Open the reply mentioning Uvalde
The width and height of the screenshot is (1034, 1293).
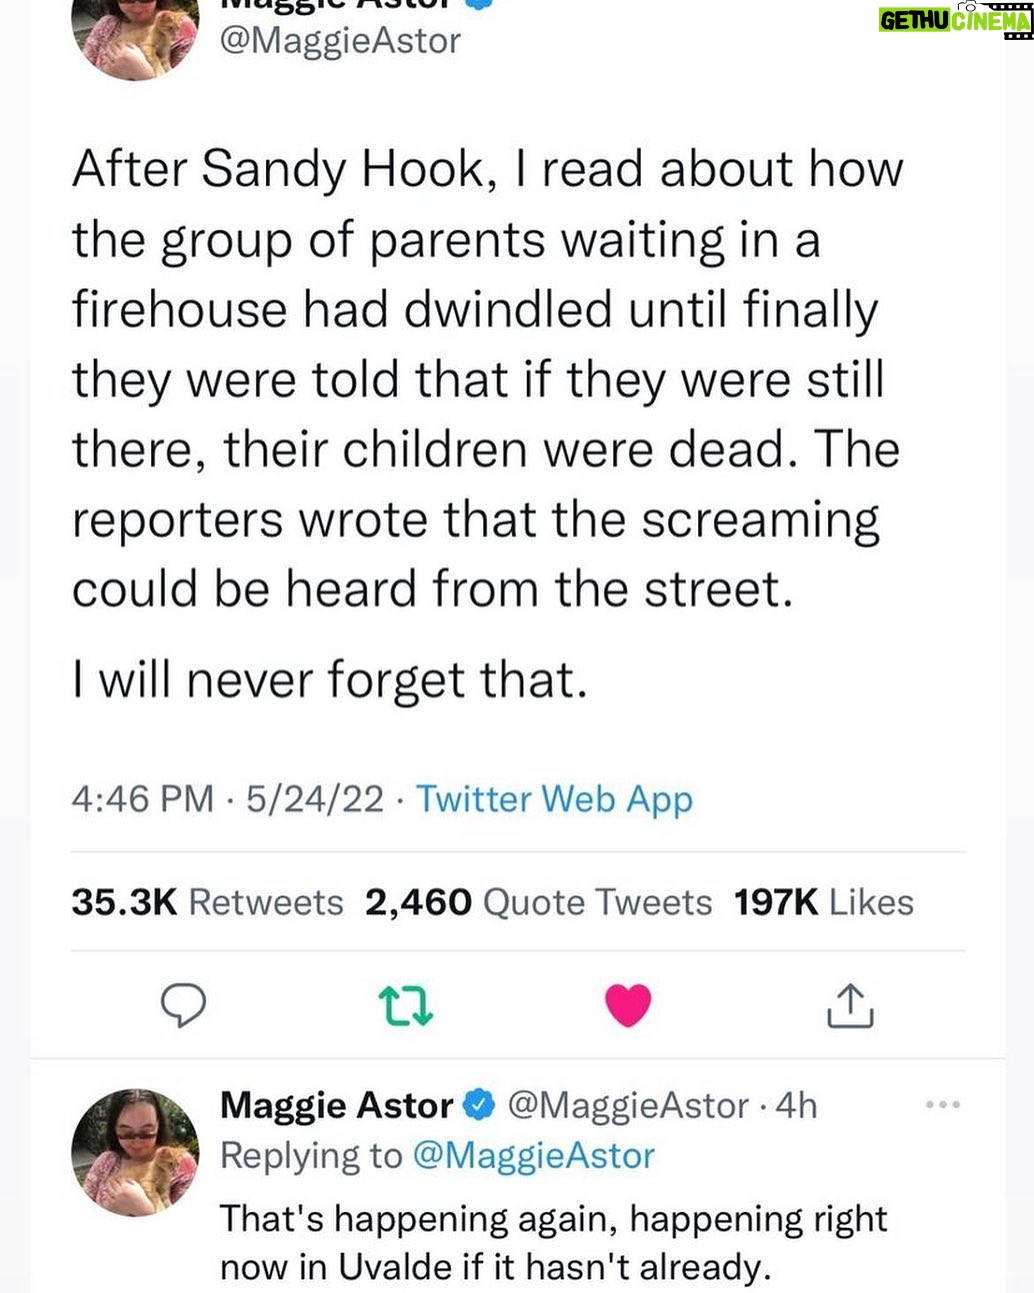point(553,1242)
